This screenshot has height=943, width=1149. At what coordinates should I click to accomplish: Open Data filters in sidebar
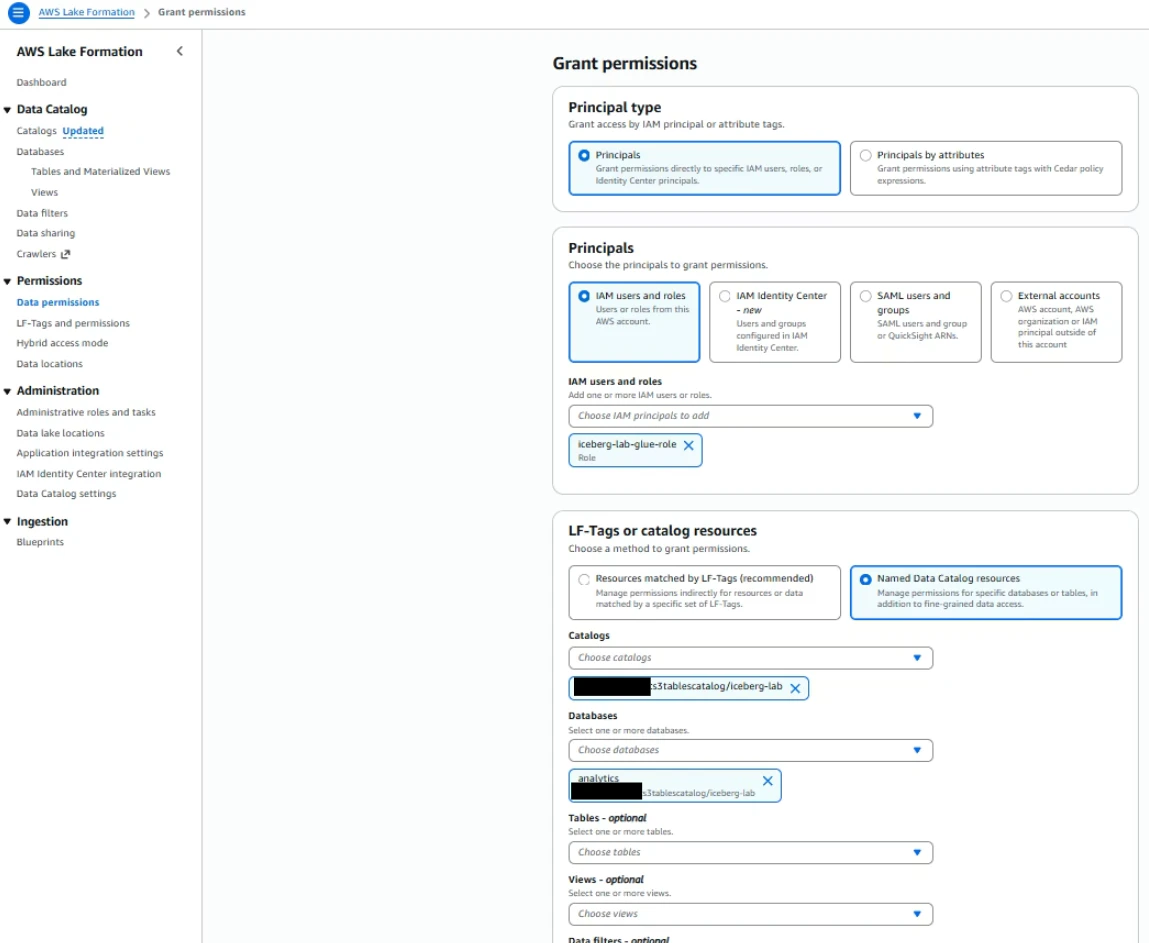[x=42, y=213]
